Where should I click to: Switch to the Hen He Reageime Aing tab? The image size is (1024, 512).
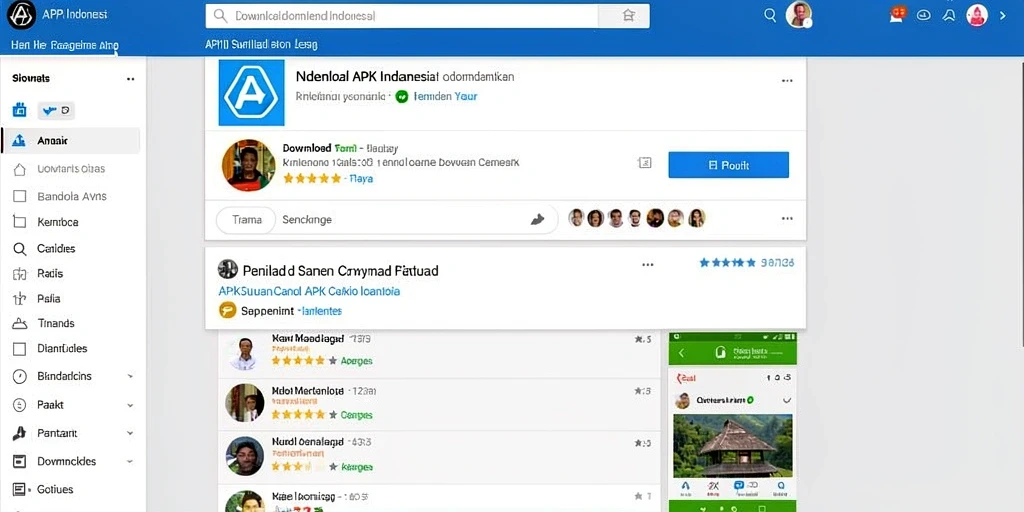[x=65, y=45]
